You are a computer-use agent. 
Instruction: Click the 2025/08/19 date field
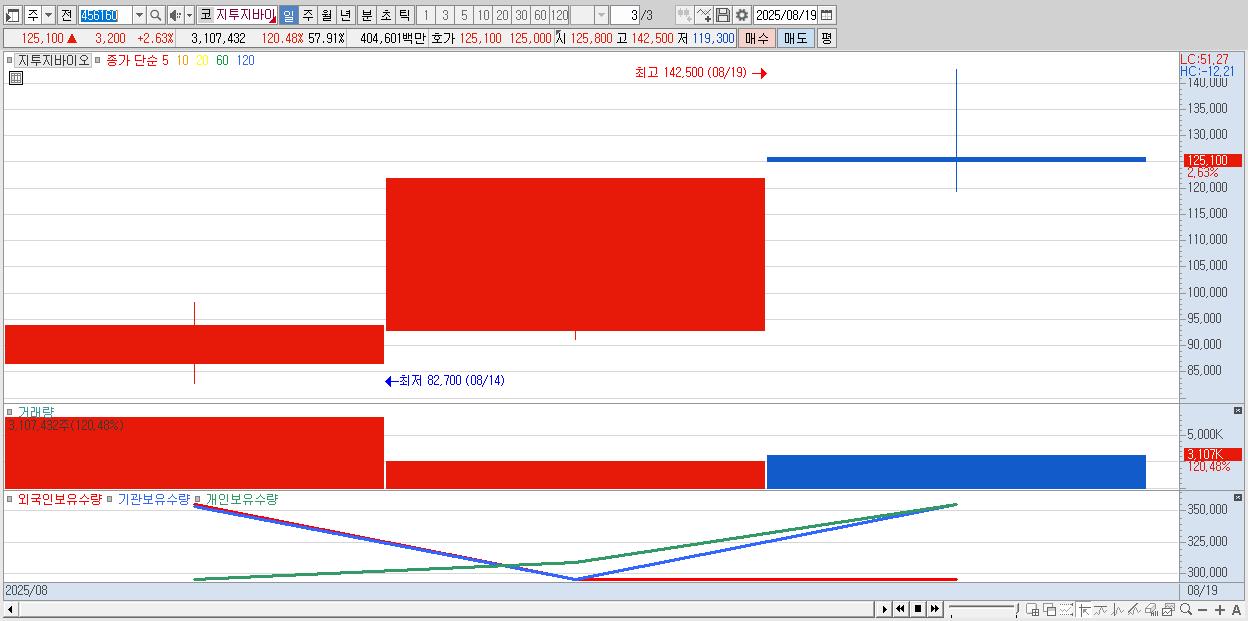786,15
